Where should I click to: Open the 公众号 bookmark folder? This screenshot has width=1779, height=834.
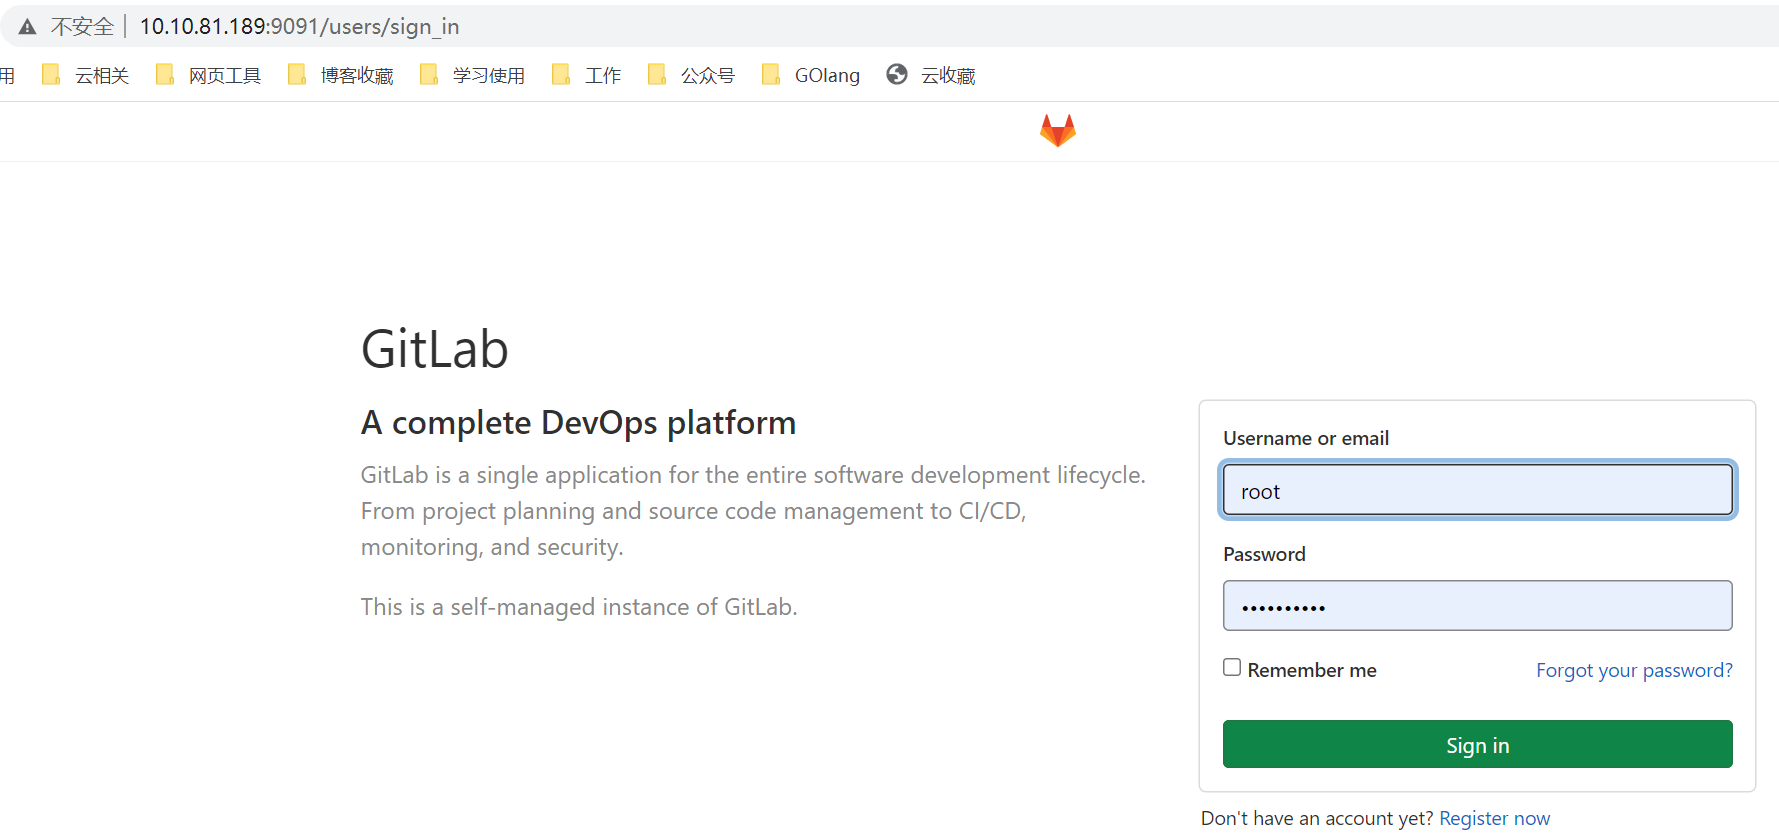coord(691,75)
